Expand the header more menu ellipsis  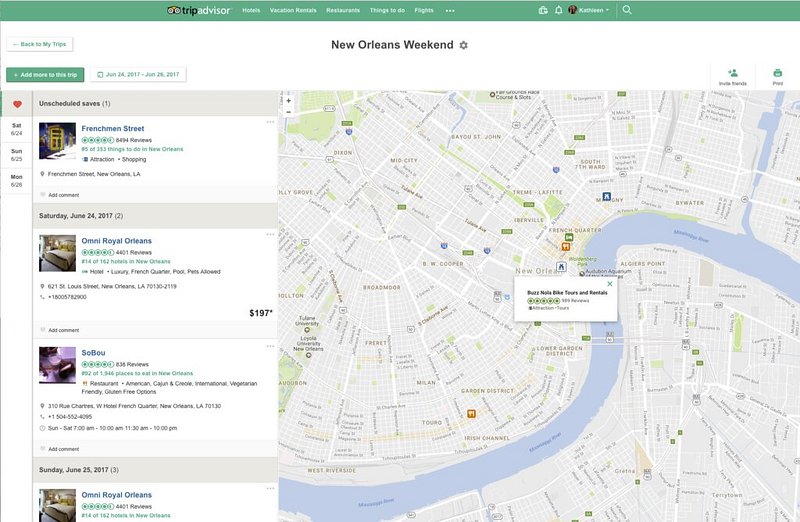click(x=450, y=10)
